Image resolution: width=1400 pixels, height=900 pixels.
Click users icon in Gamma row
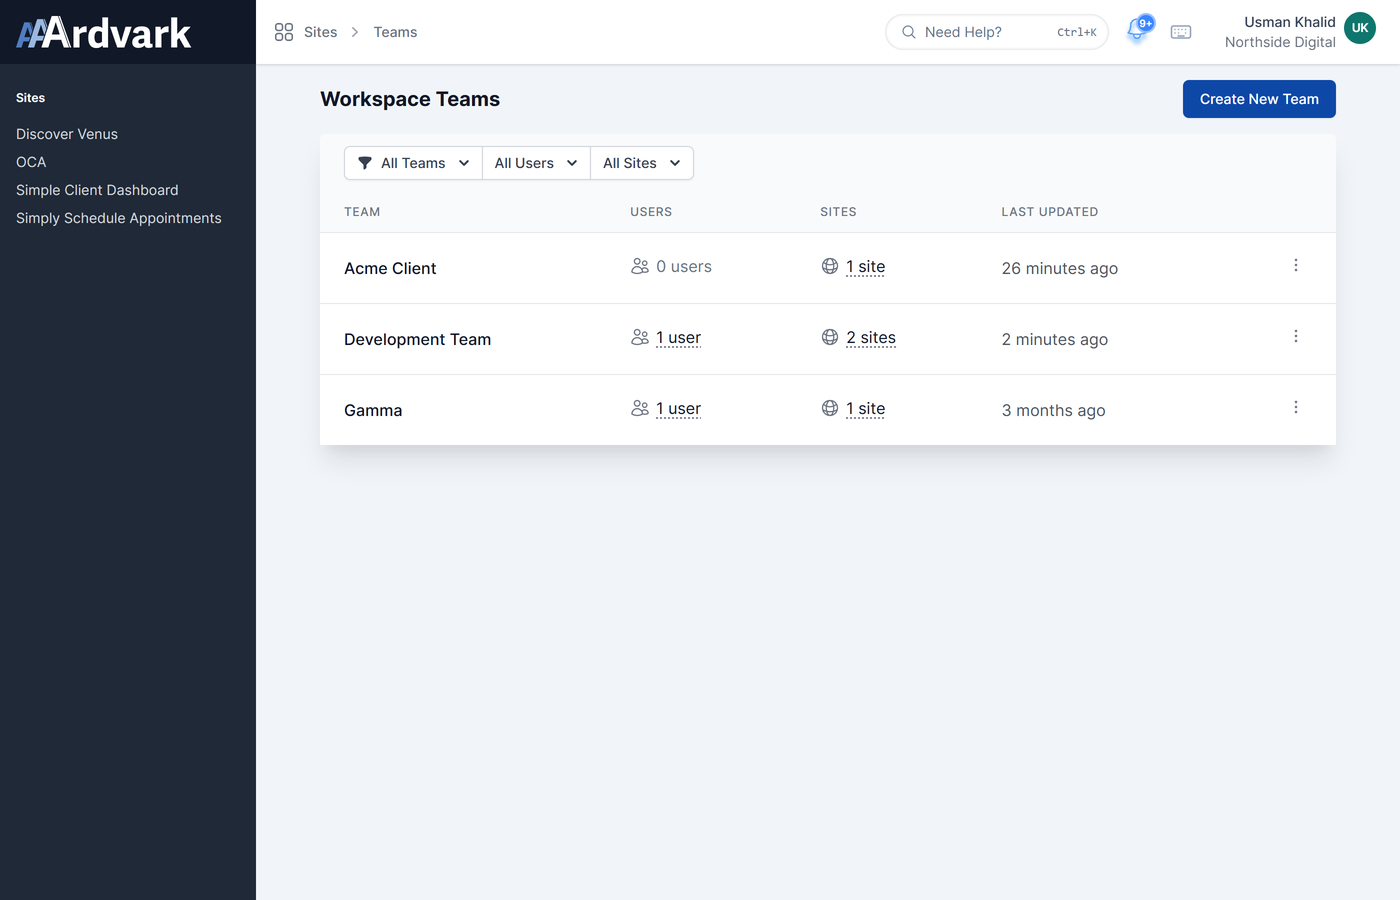pyautogui.click(x=640, y=408)
